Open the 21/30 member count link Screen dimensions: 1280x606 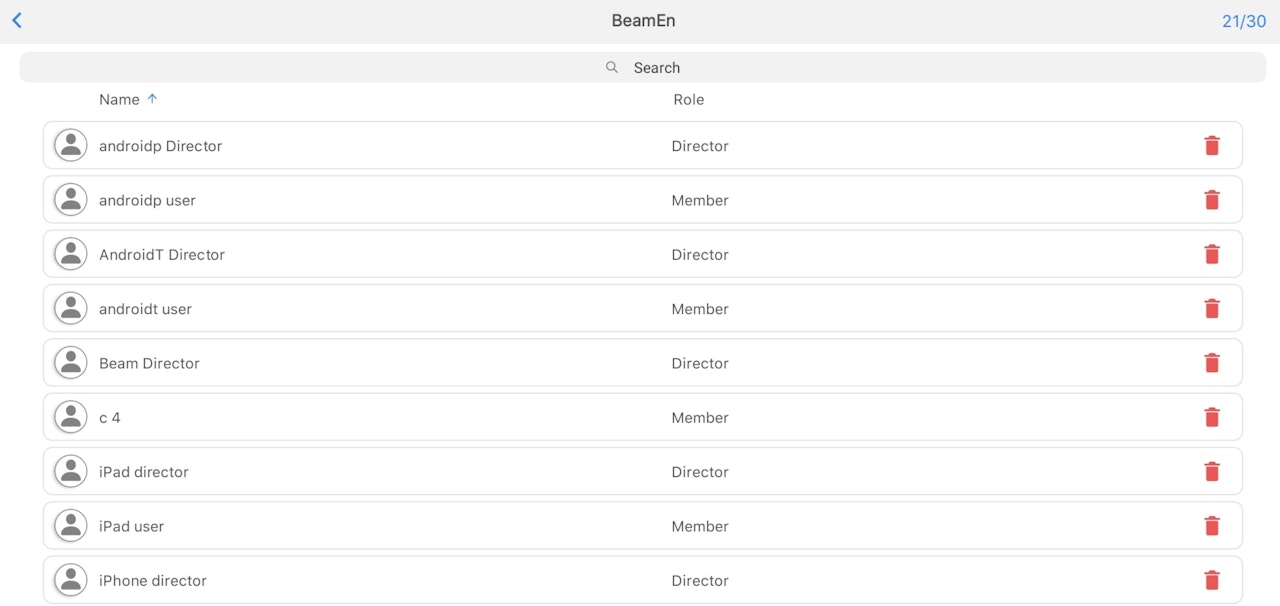pos(1243,21)
